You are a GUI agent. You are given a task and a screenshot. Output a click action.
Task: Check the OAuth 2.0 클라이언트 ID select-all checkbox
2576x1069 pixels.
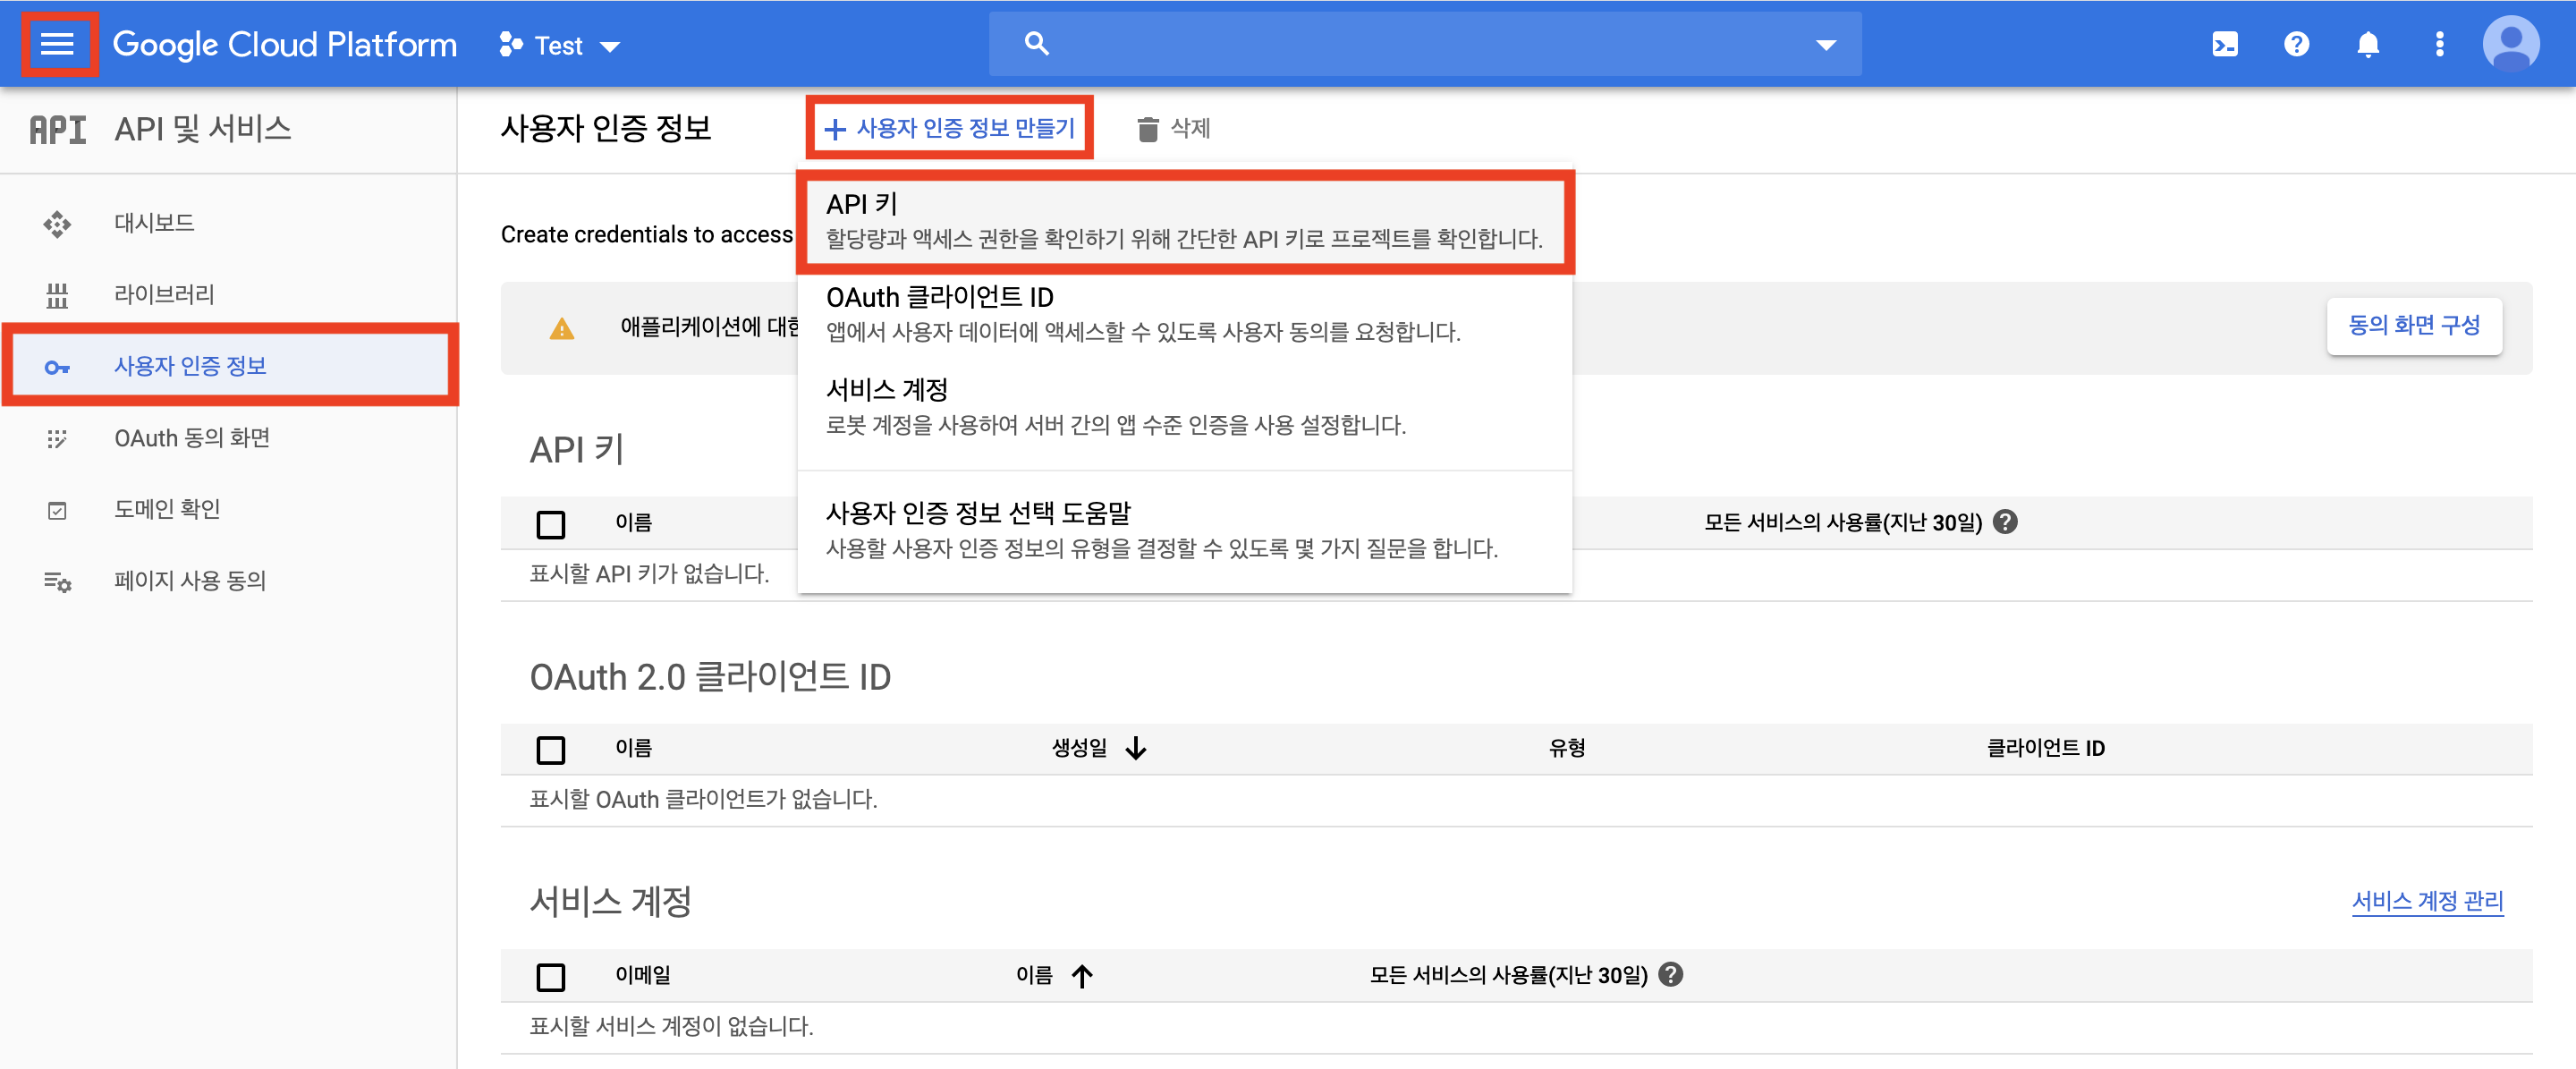[550, 749]
